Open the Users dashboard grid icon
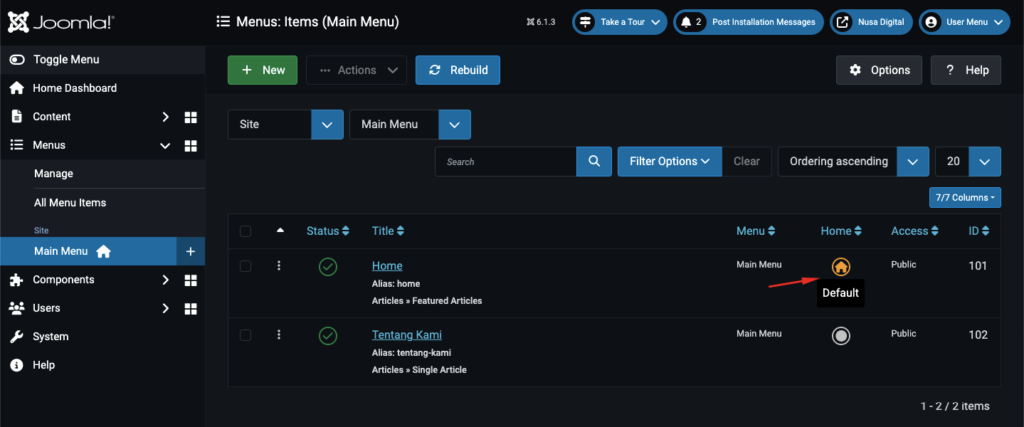This screenshot has height=427, width=1024. [x=191, y=308]
